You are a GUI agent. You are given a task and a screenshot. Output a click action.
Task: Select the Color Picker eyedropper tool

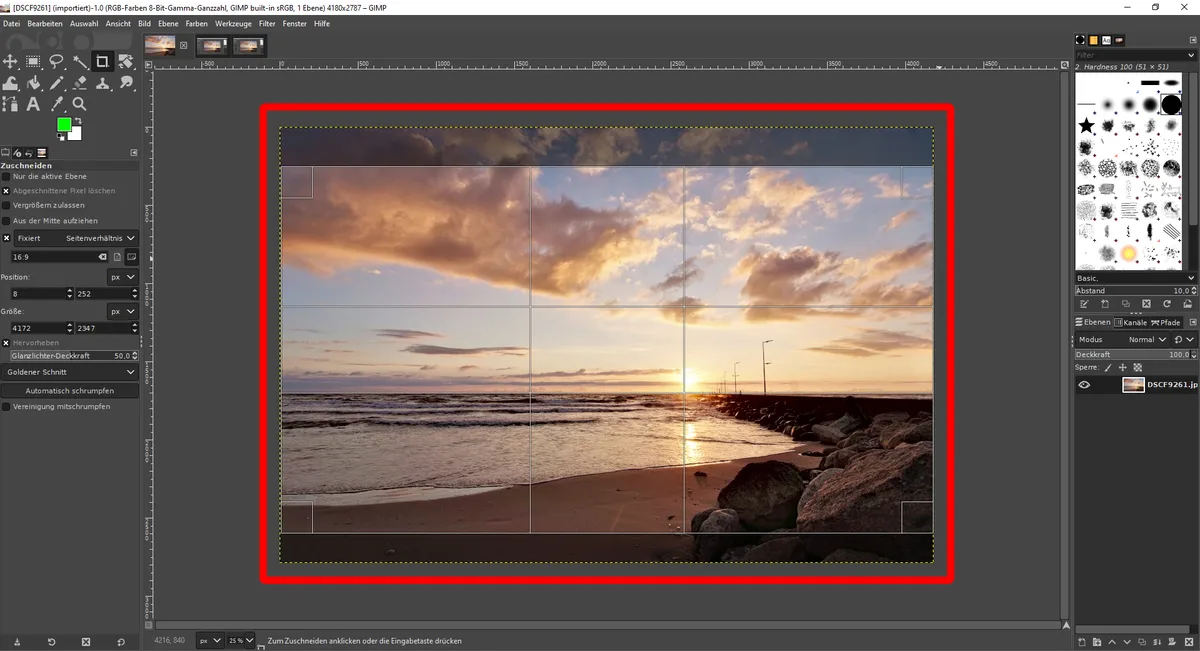56,104
